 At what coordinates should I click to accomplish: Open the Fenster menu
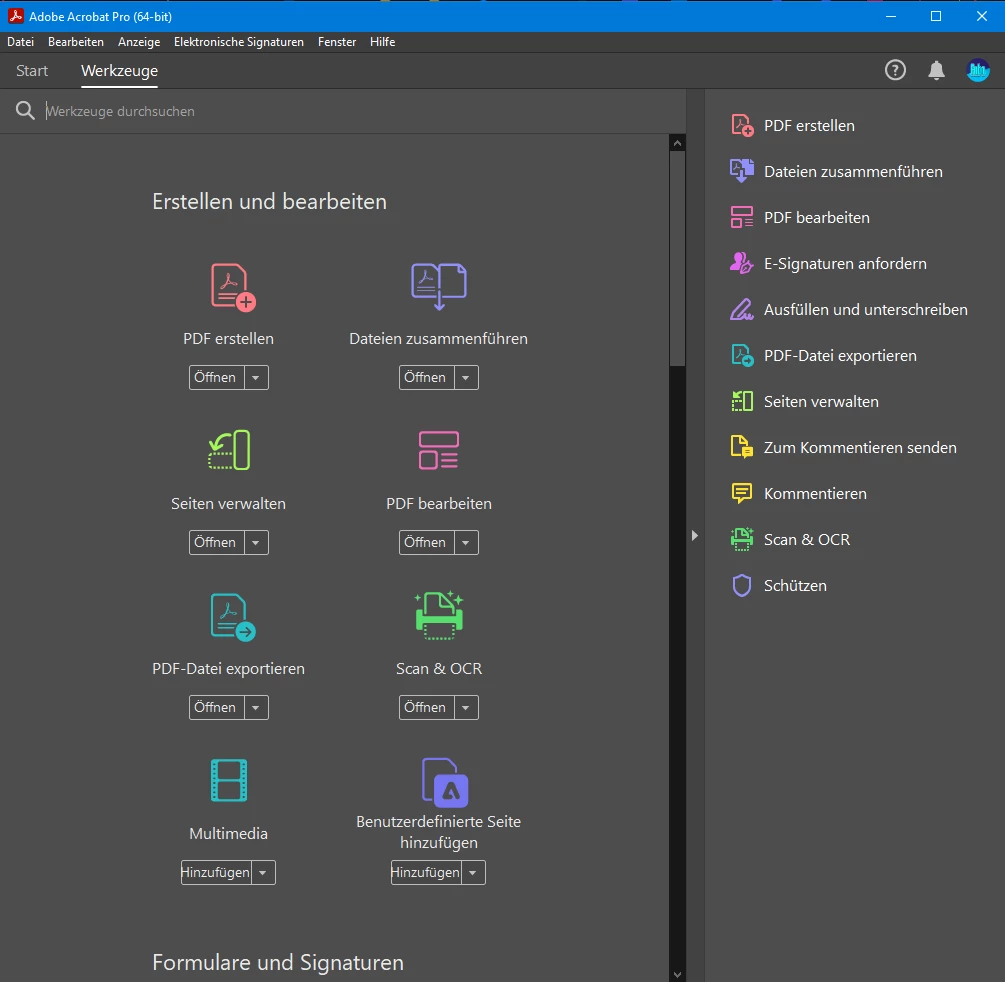click(x=337, y=42)
